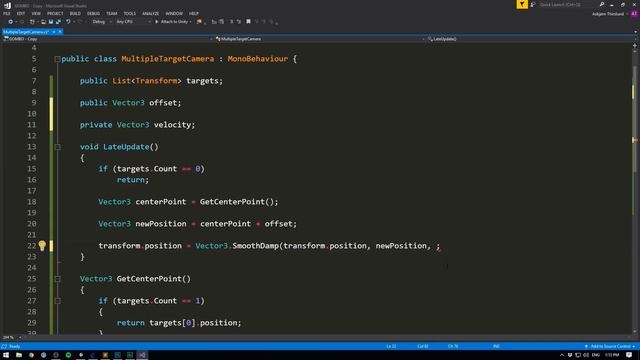This screenshot has height=360, width=640.
Task: Collapse the LateUpdate method outline
Action: [58, 147]
